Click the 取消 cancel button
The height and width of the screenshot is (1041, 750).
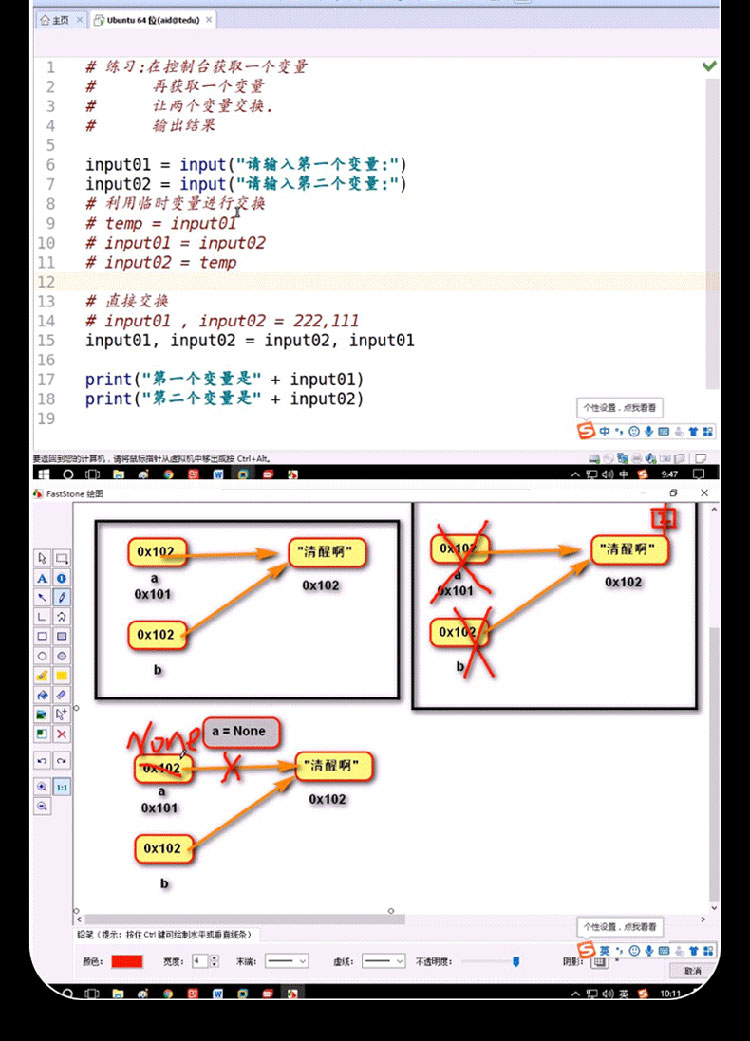[692, 970]
